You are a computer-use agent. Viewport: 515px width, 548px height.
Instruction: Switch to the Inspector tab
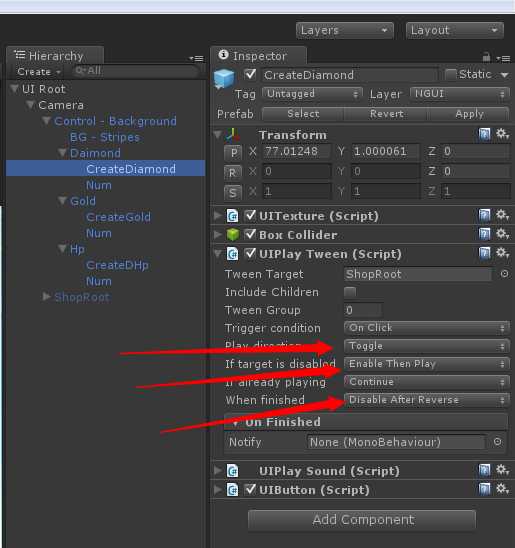click(x=259, y=56)
